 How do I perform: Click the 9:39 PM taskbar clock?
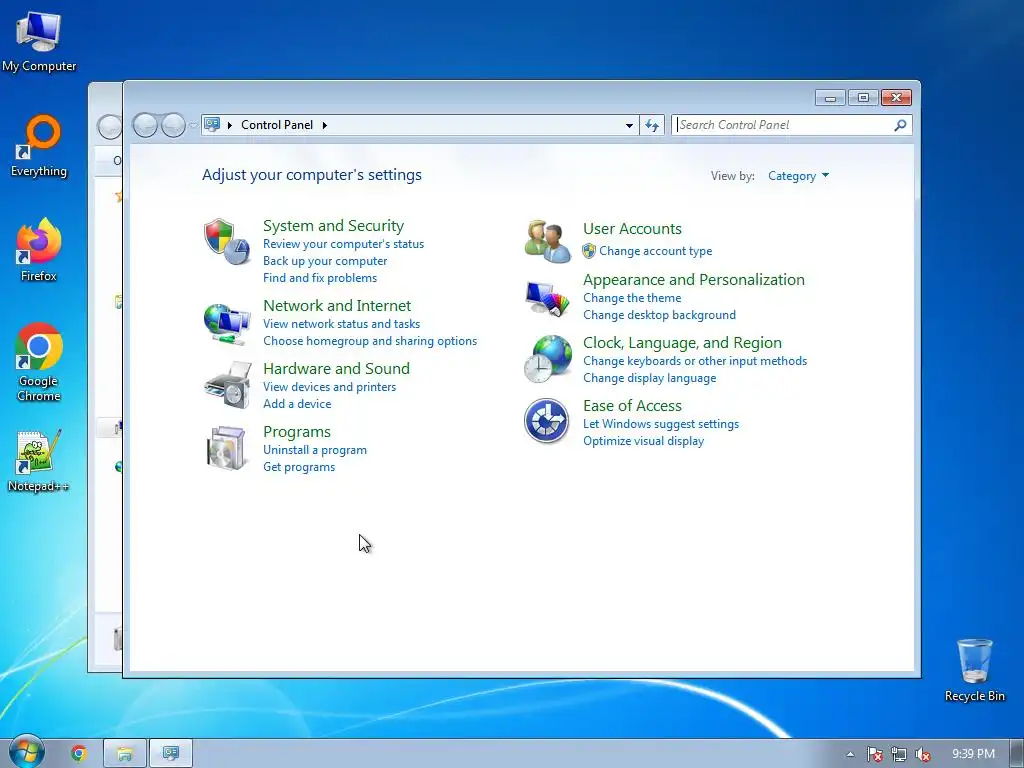tap(973, 754)
